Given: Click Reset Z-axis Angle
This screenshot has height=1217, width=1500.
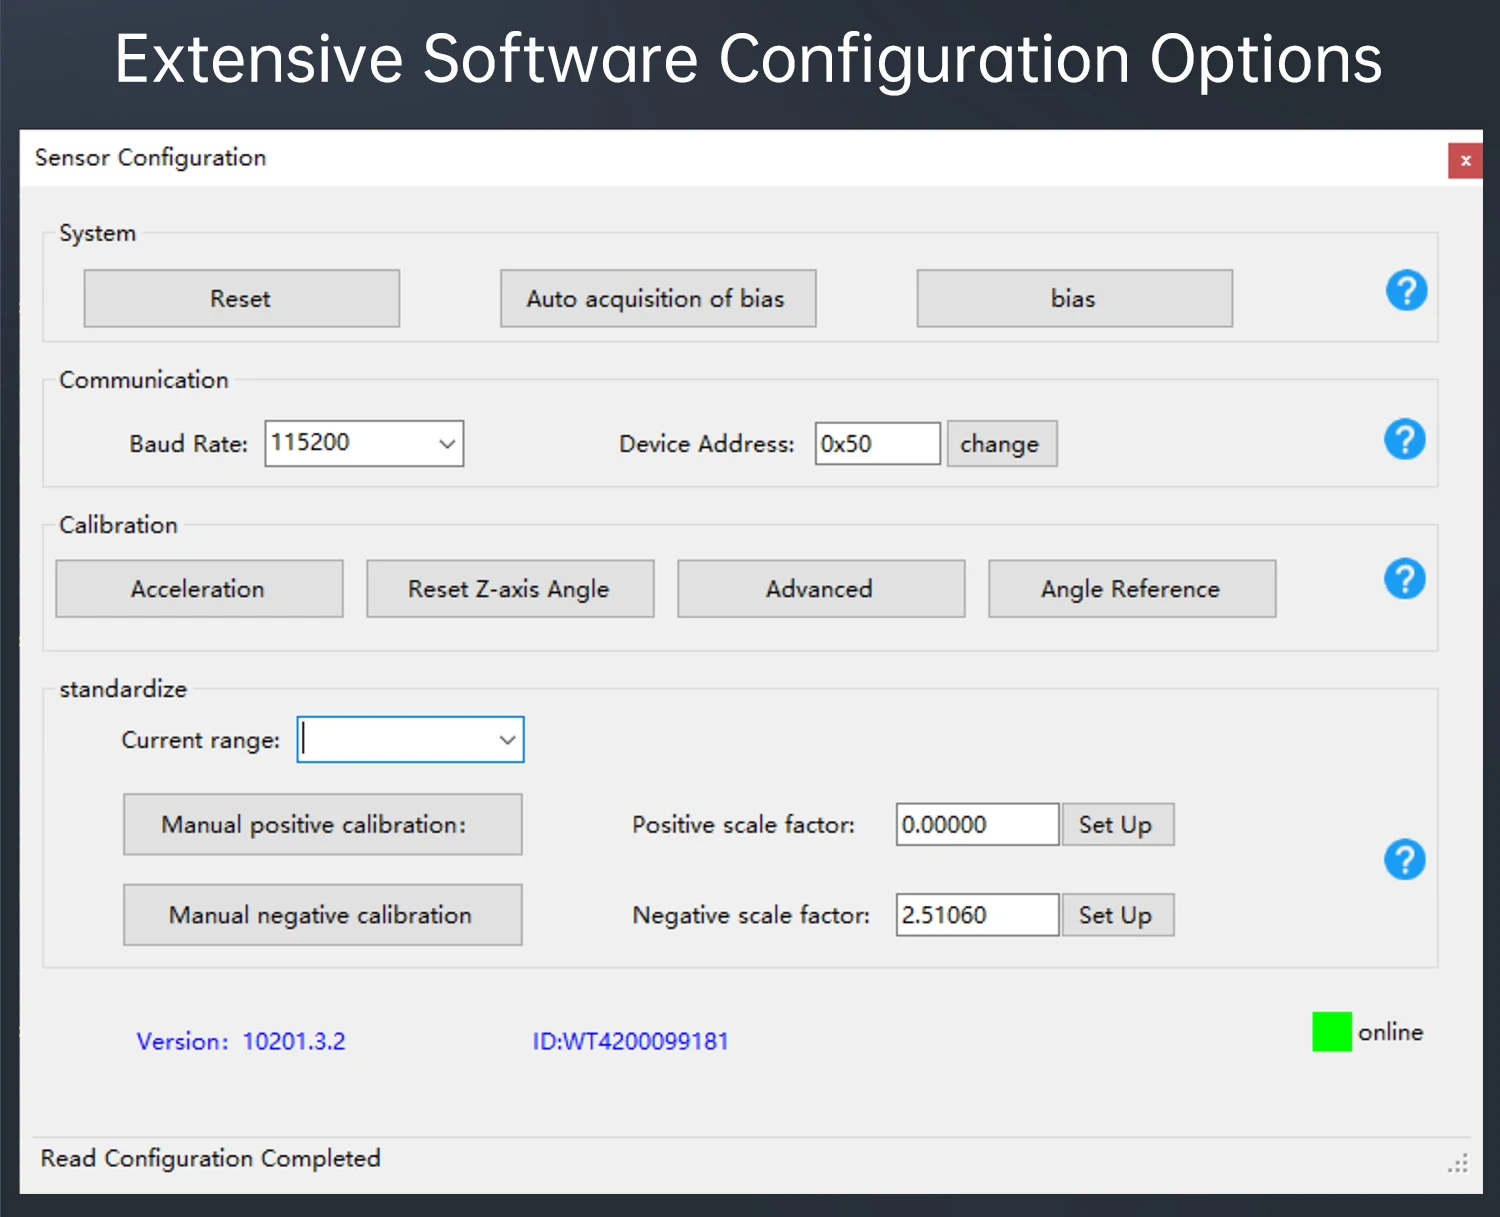Looking at the screenshot, I should [x=509, y=589].
